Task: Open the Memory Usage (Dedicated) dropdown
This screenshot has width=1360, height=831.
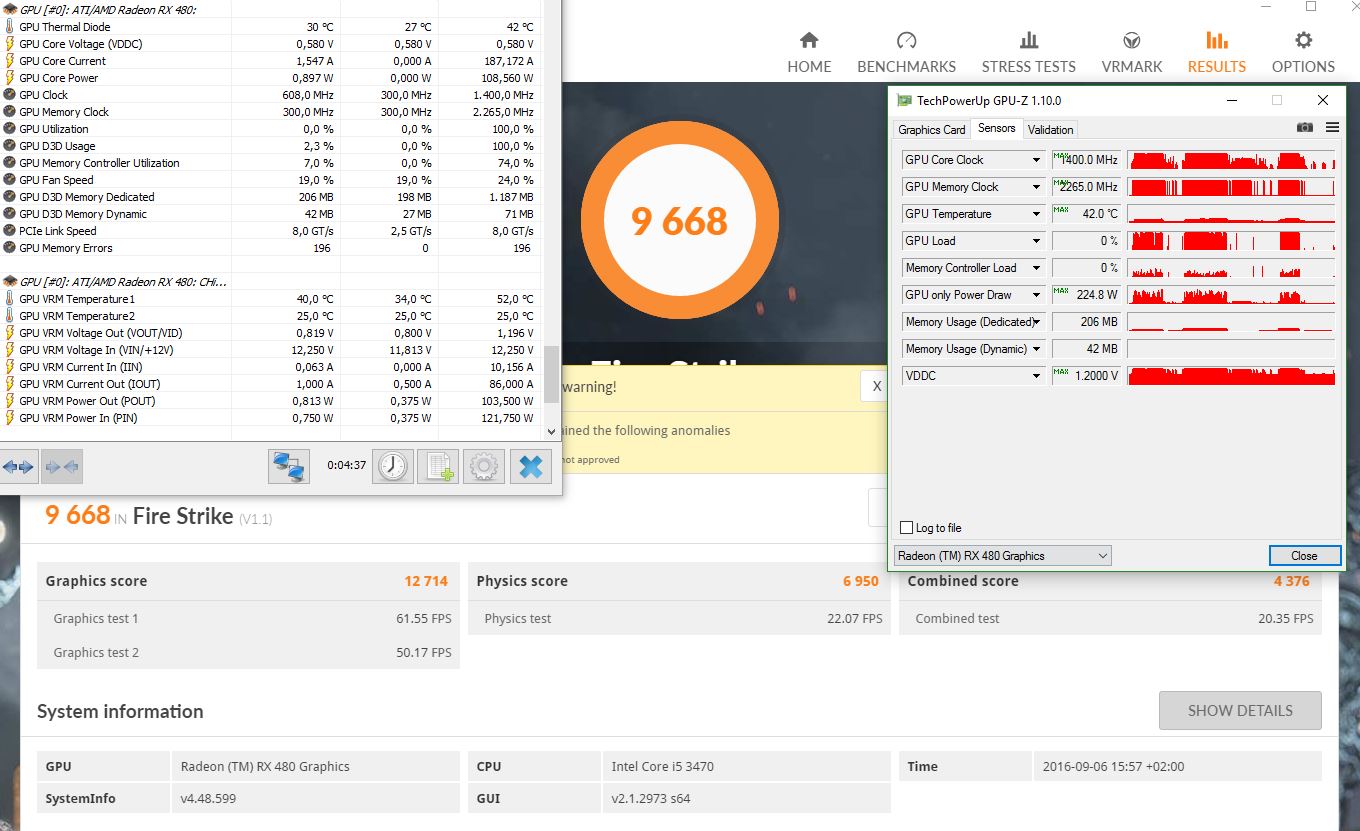Action: (x=1036, y=322)
